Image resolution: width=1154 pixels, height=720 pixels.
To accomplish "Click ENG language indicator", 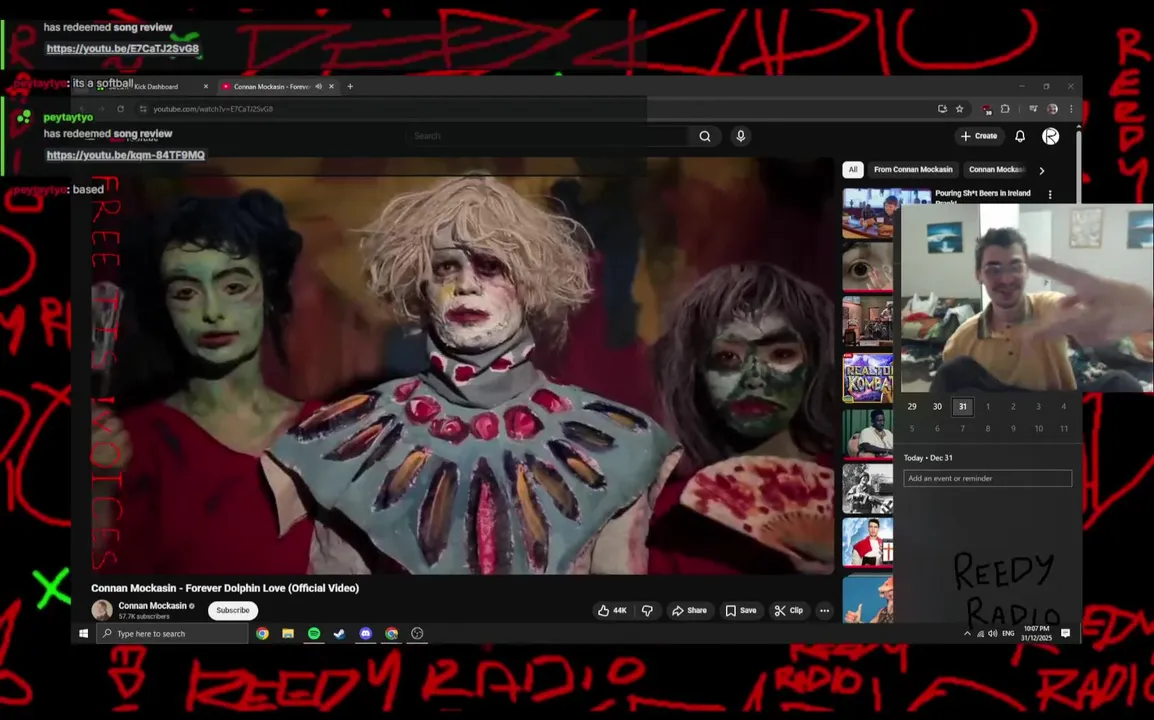I will click(x=1008, y=634).
